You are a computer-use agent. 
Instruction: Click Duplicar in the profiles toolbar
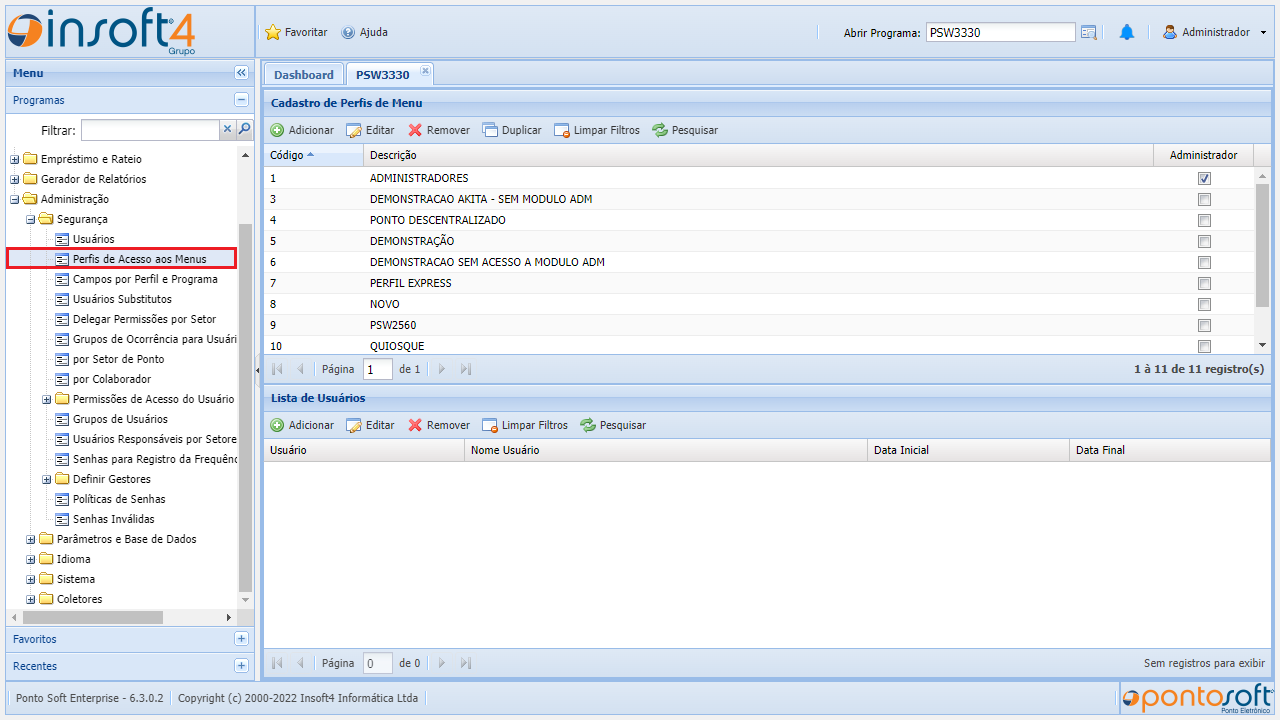click(511, 130)
